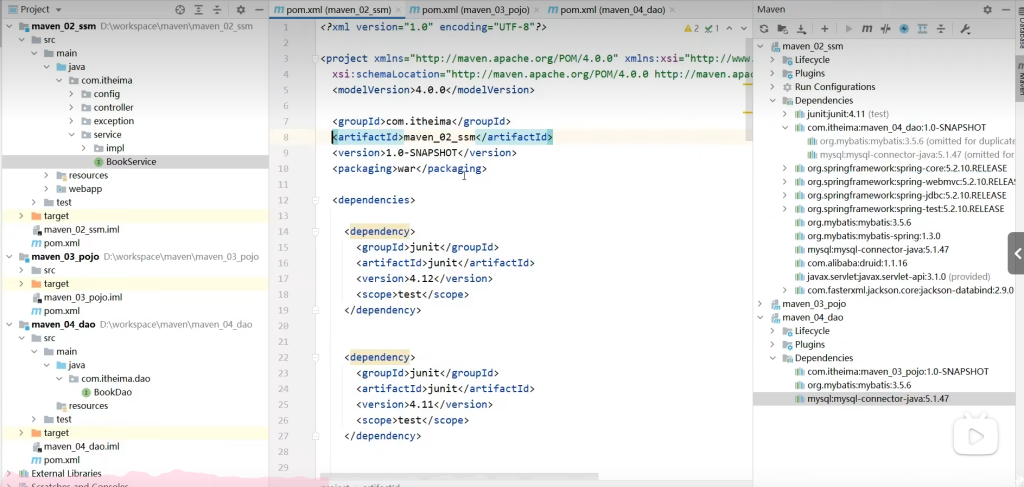Open Project panel gear options
1024x487 pixels.
click(240, 9)
